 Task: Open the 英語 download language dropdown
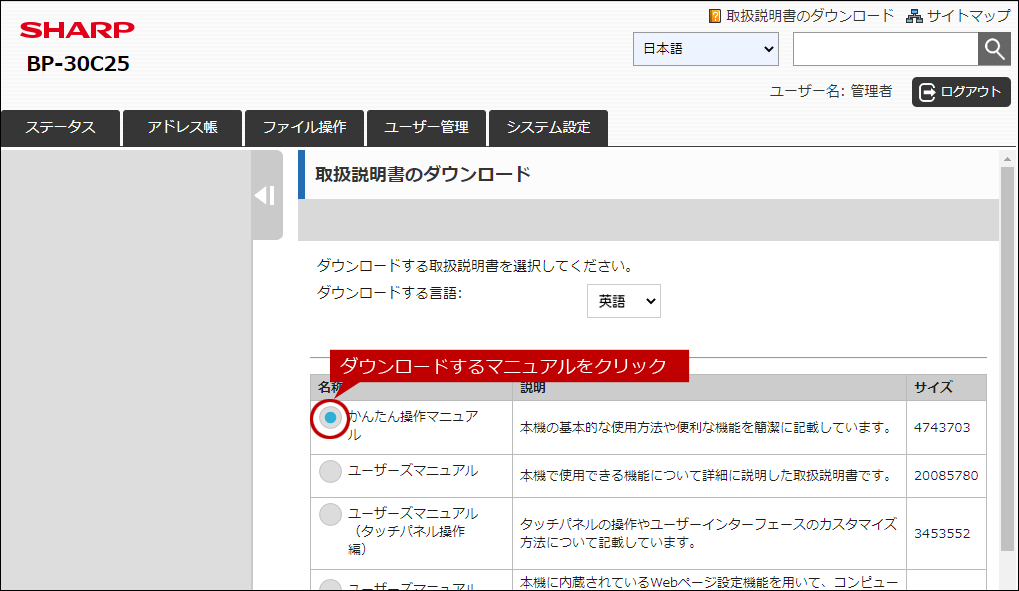click(624, 301)
